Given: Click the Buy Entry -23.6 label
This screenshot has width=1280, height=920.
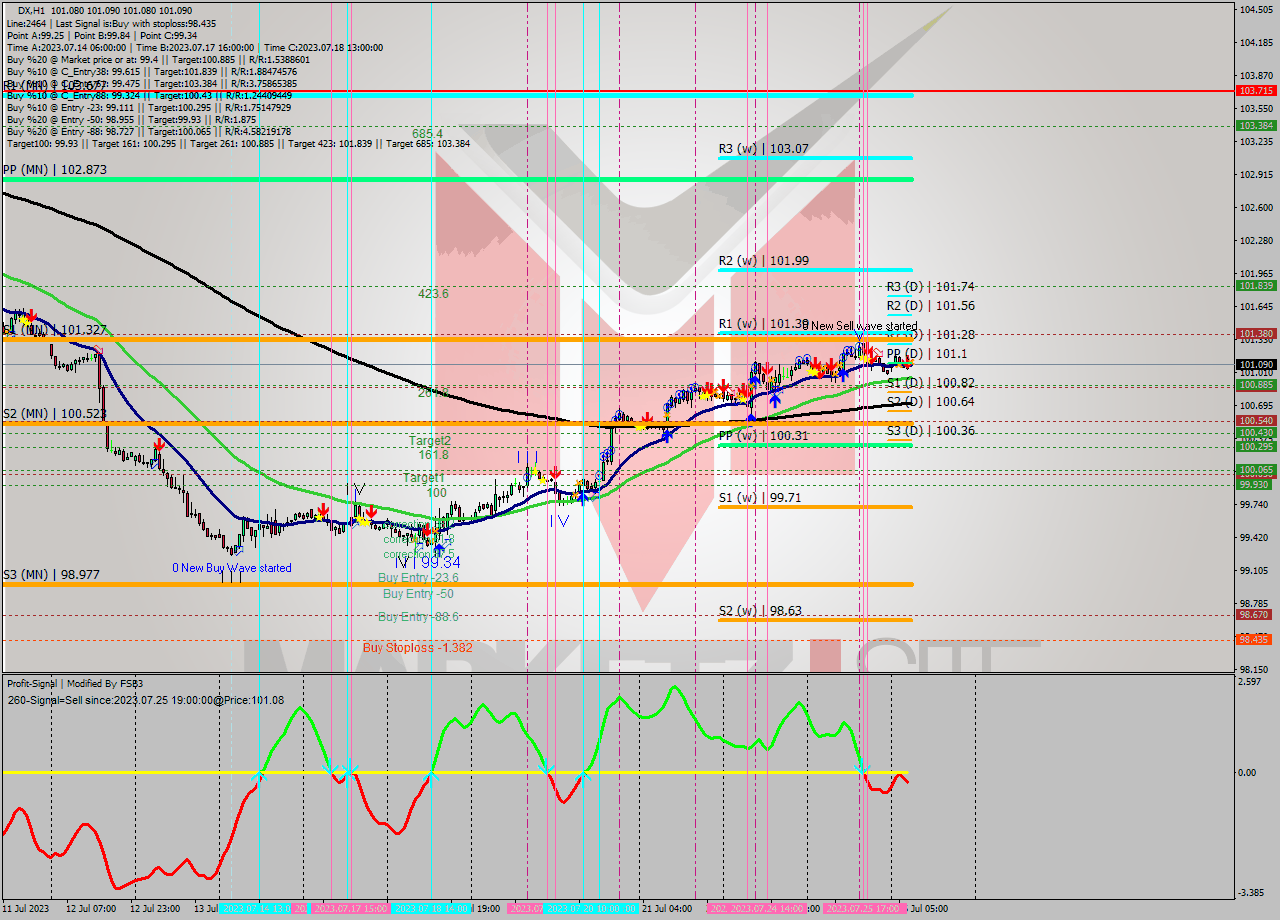Looking at the screenshot, I should coord(418,578).
